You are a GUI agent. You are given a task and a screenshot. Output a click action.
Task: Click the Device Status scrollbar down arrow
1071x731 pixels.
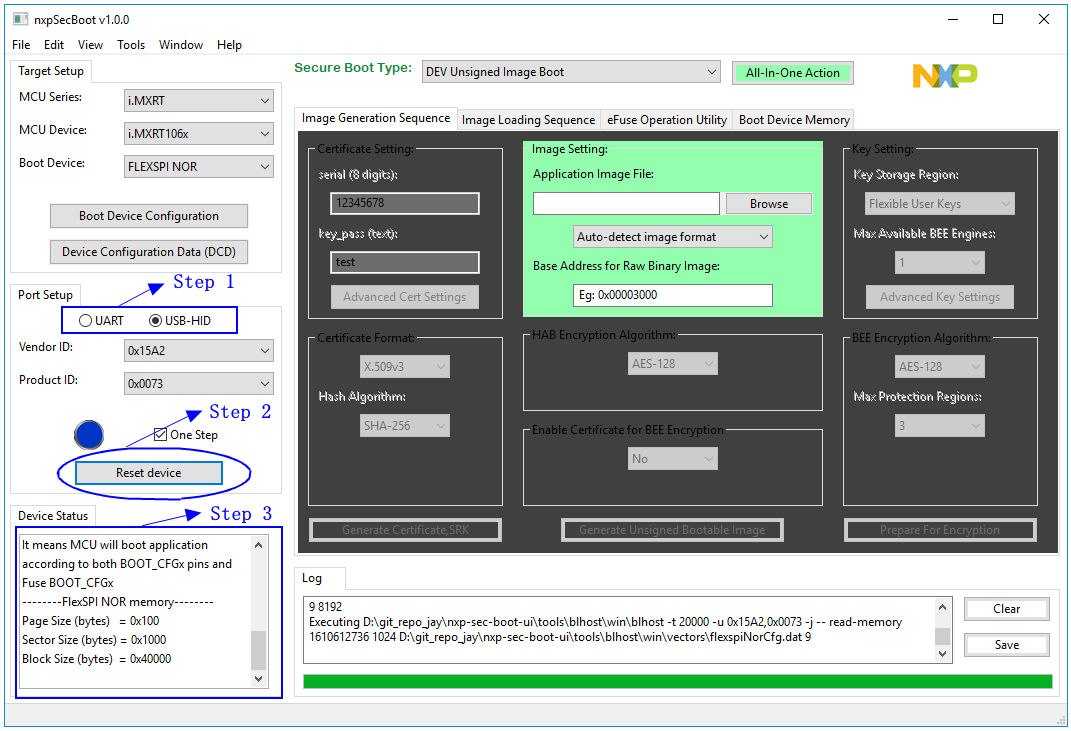258,678
